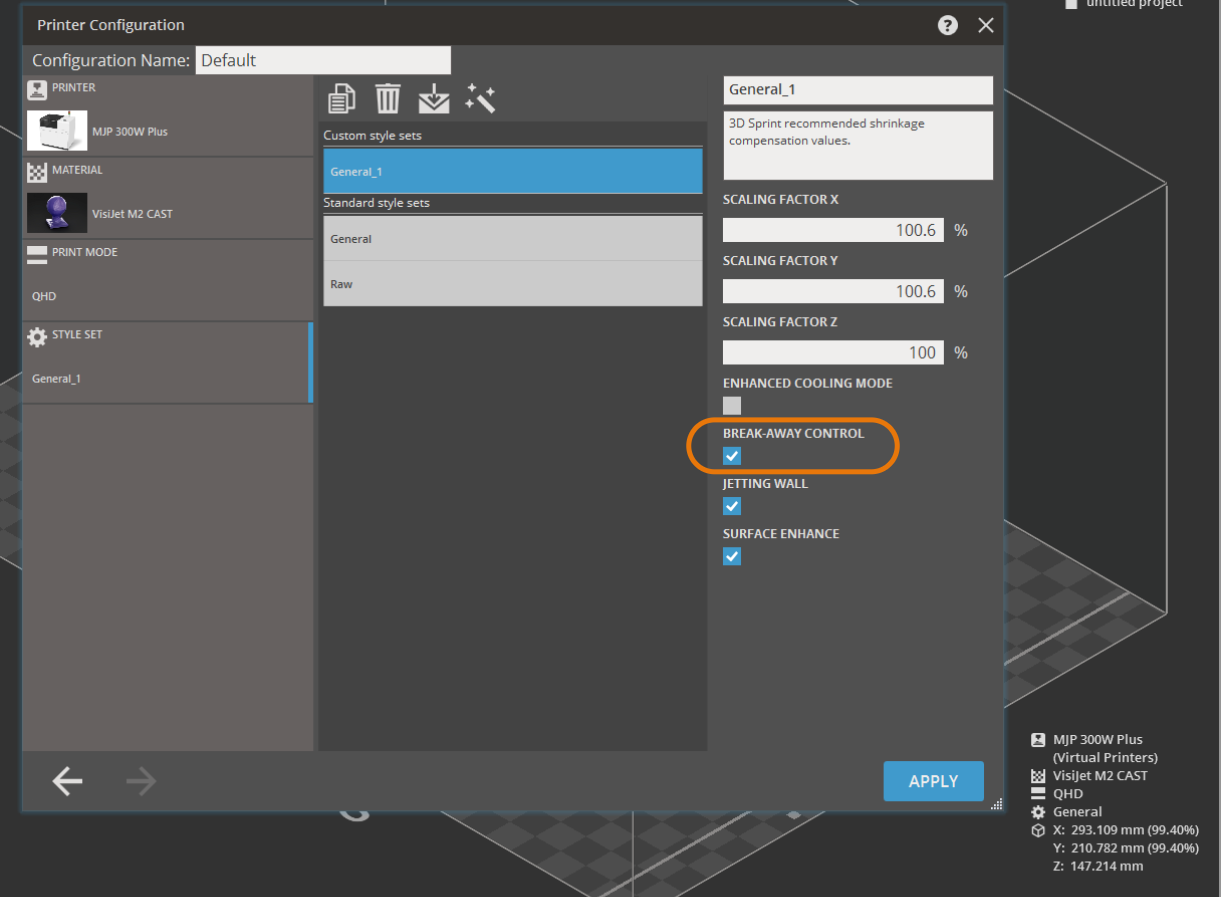The height and width of the screenshot is (897, 1221).
Task: Select the General standard style set
Action: point(512,239)
